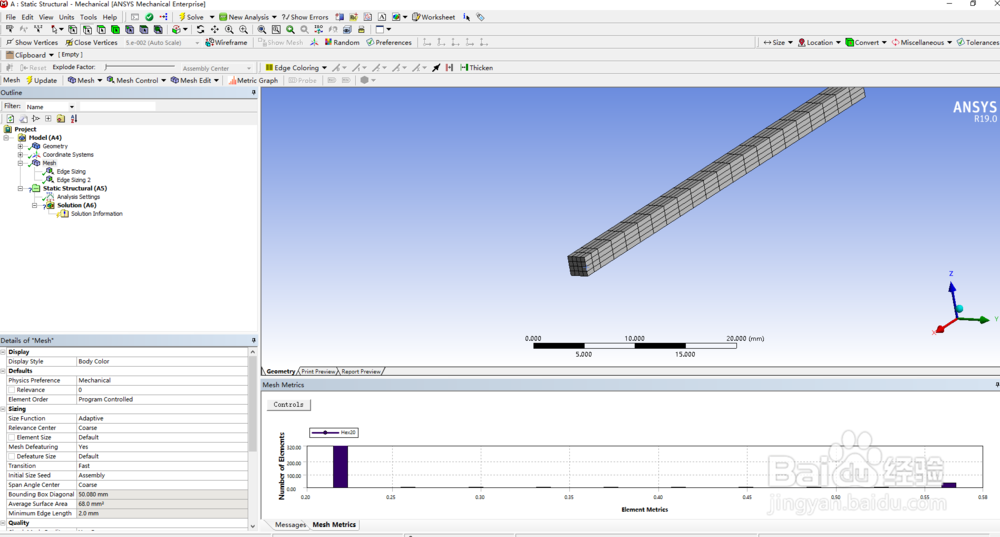The height and width of the screenshot is (537, 1000).
Task: Click the Print image icon
Action: [x=361, y=29]
